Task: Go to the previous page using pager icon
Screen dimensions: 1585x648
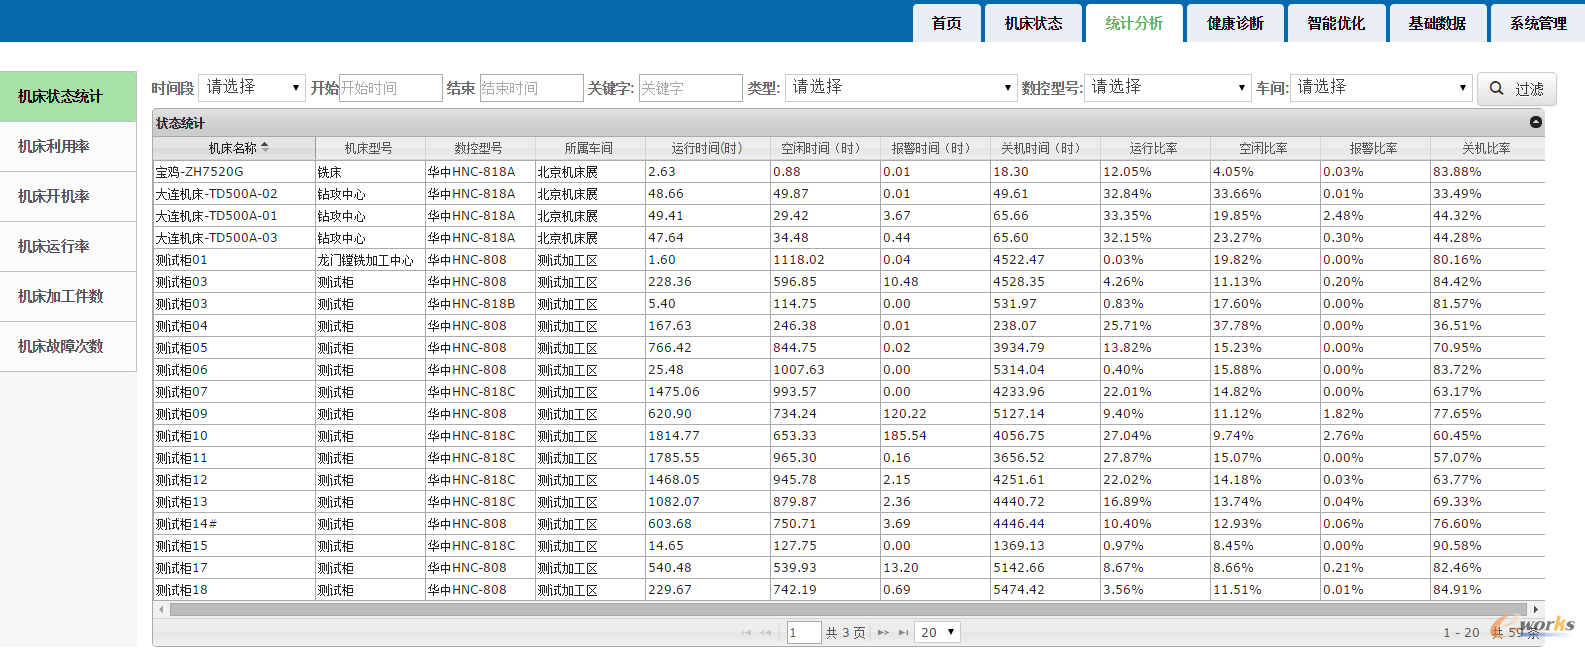Action: 766,632
